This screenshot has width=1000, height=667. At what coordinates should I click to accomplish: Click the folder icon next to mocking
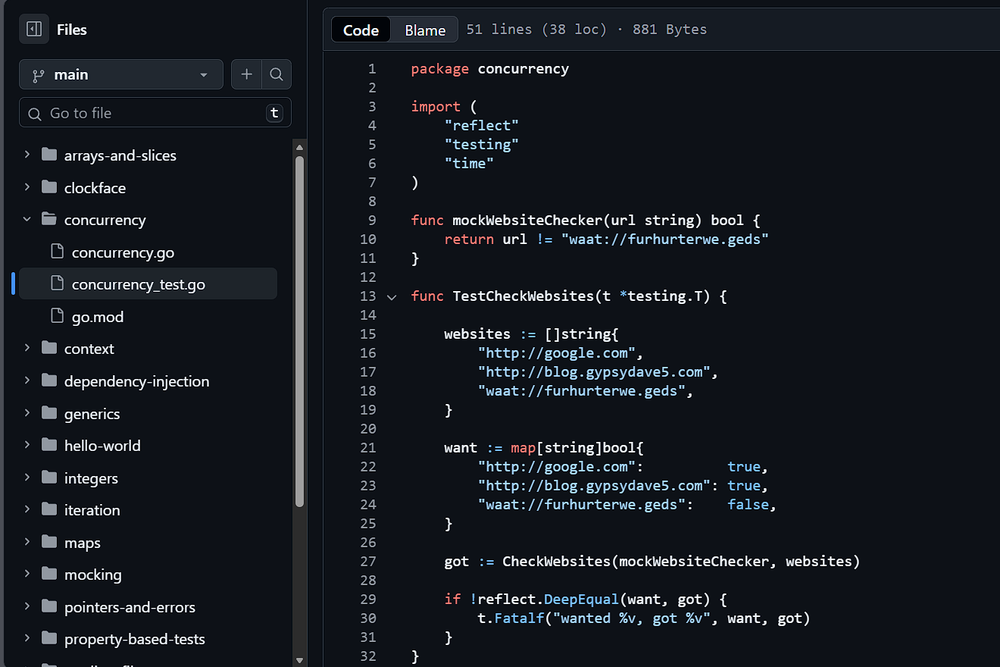49,574
